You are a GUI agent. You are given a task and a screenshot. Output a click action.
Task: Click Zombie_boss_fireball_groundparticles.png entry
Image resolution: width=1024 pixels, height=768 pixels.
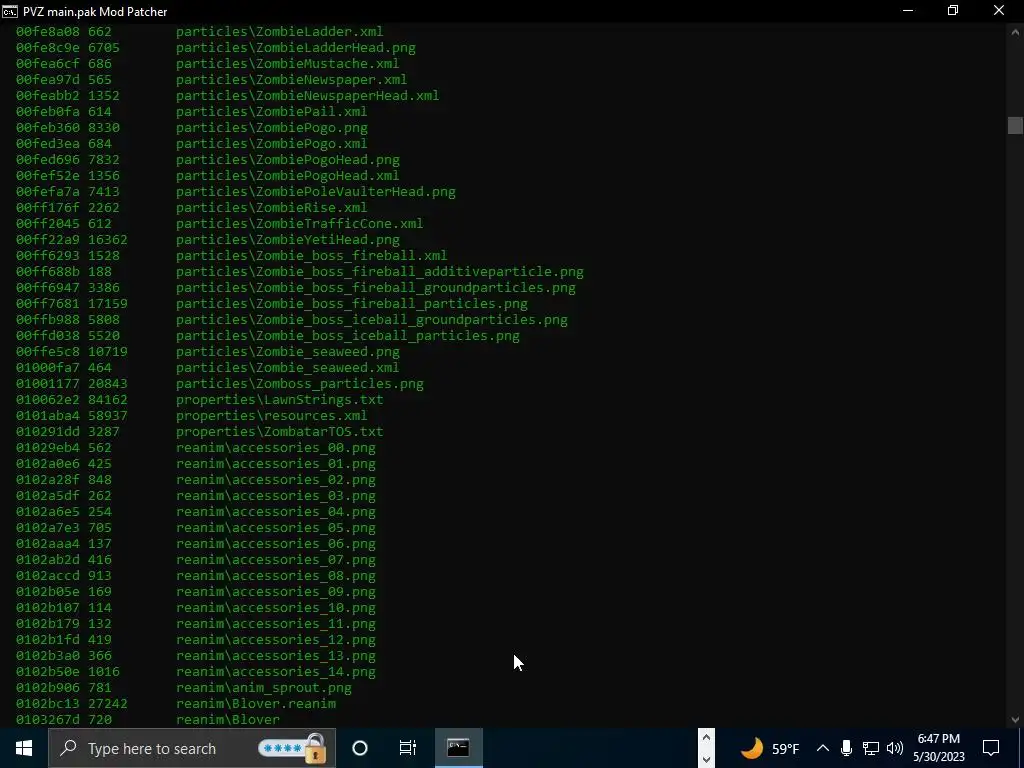pyautogui.click(x=376, y=287)
